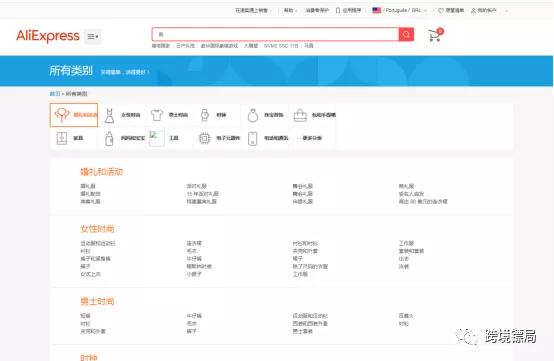Click the 所有类别 banner title
Image resolution: width=554 pixels, height=361 pixels.
click(71, 71)
